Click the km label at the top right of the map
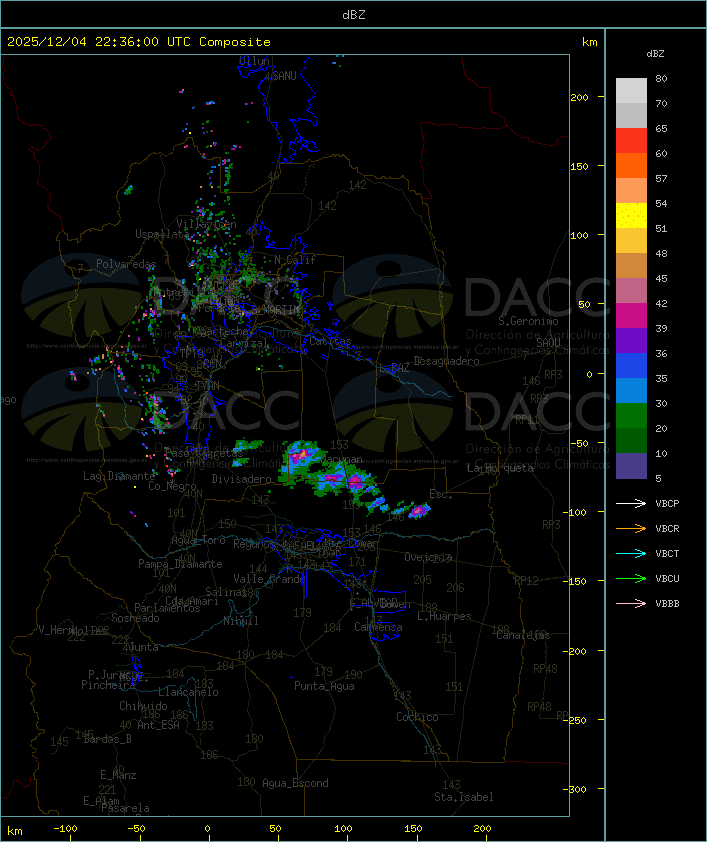This screenshot has height=842, width=707. coord(589,42)
